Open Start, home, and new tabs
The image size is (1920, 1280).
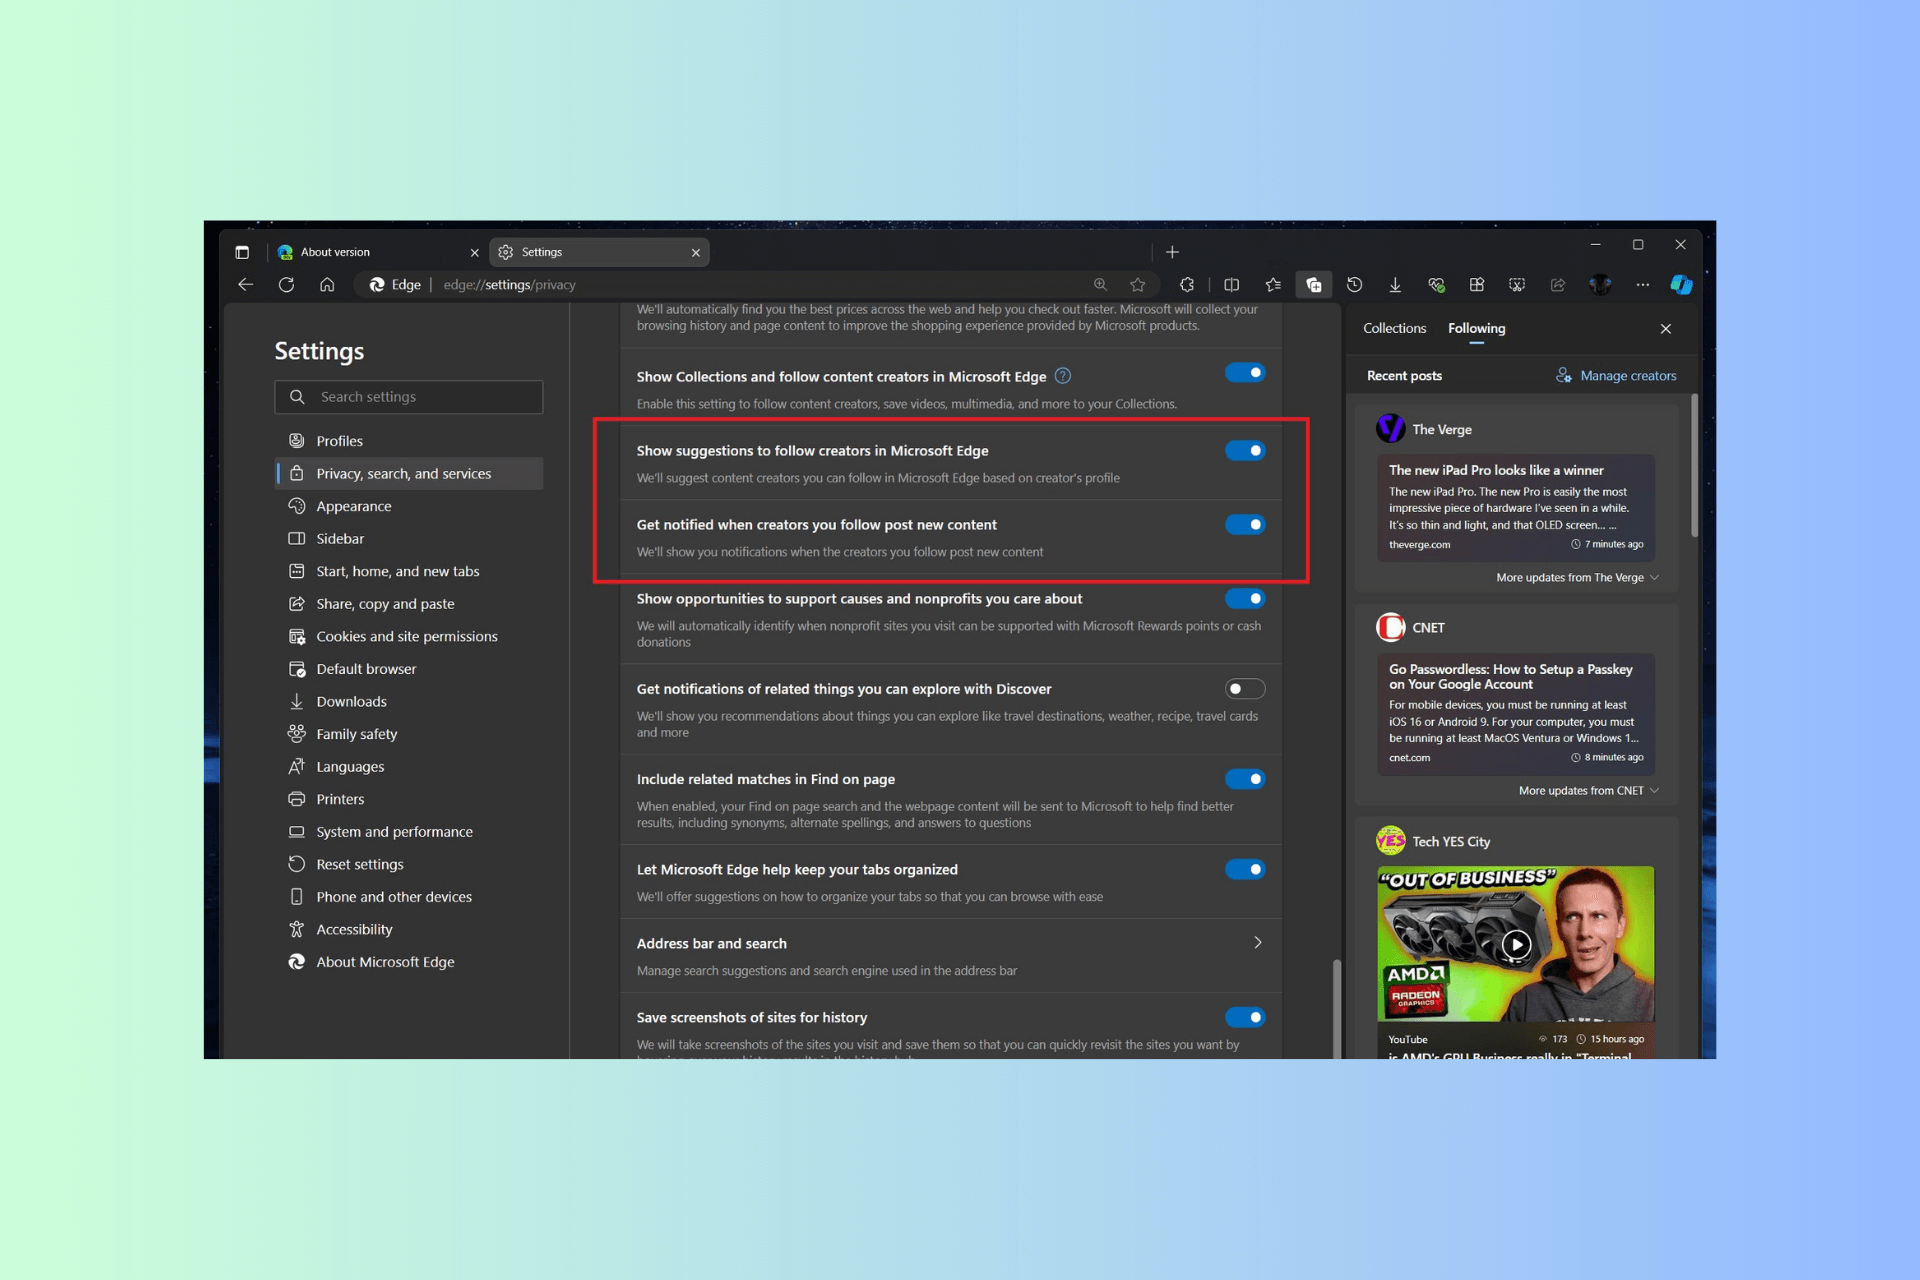(x=409, y=571)
